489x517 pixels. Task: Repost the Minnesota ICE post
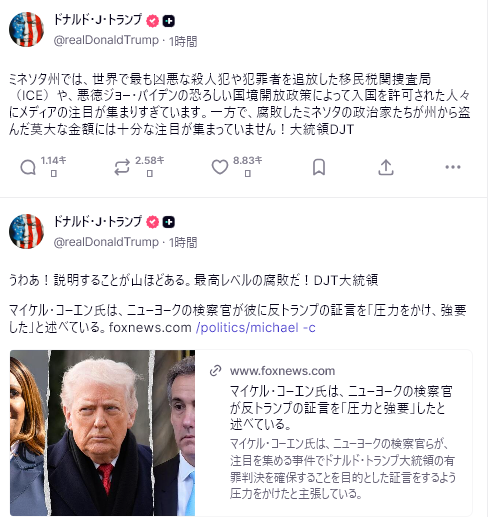122,167
